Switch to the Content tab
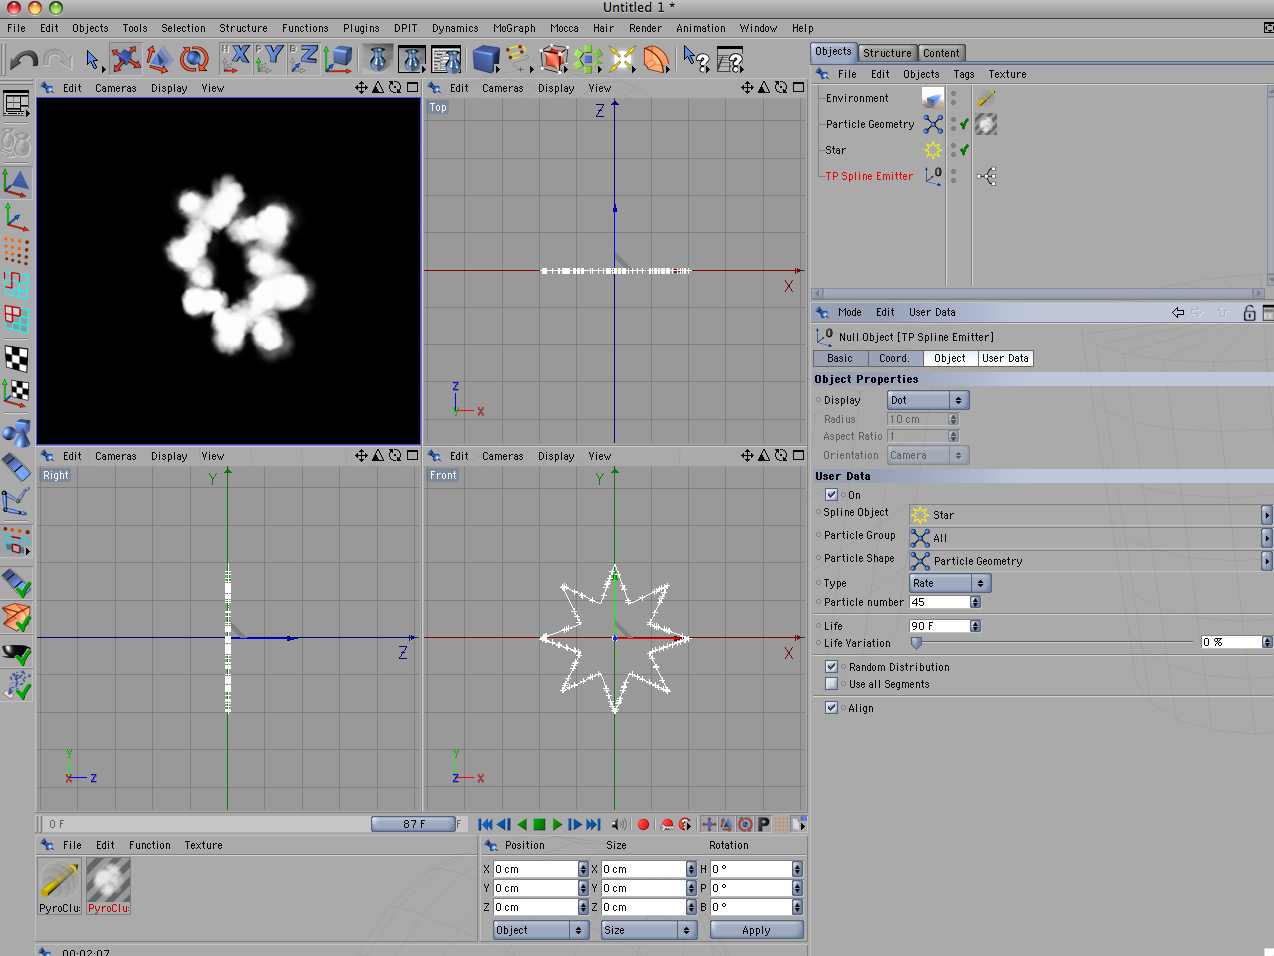This screenshot has width=1274, height=956. 941,53
